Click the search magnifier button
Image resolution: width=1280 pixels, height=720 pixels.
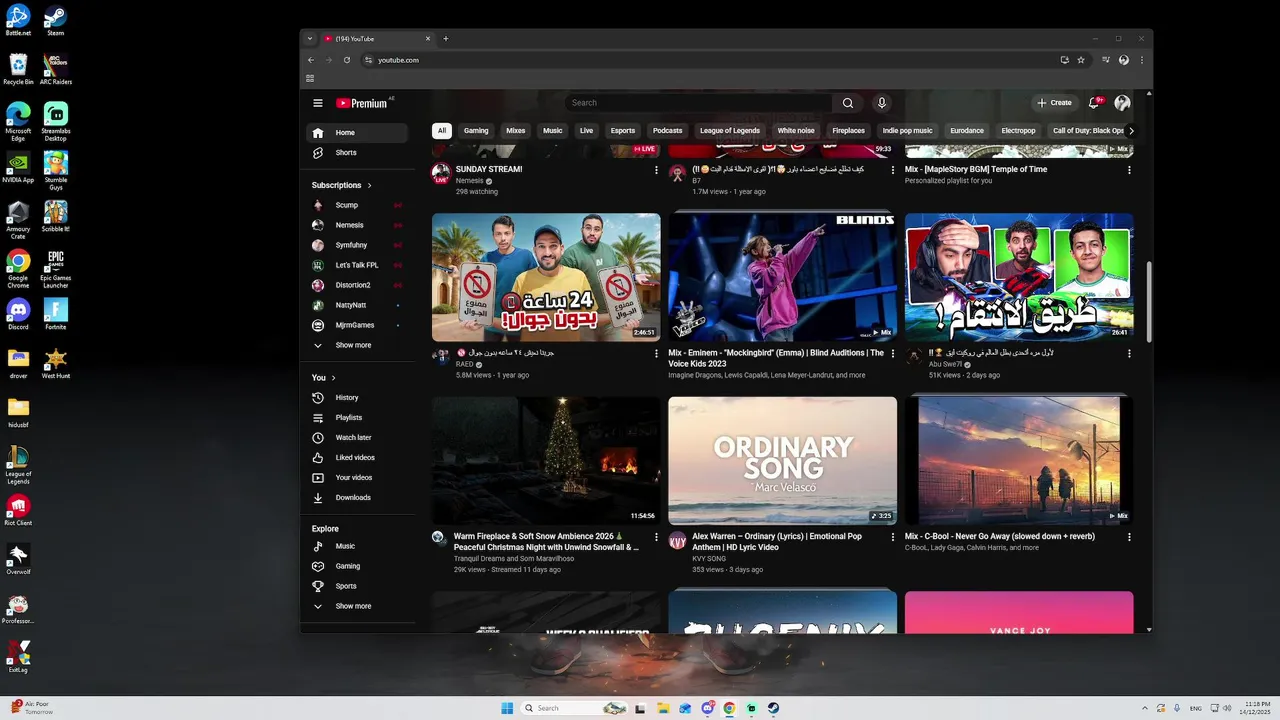coord(848,103)
